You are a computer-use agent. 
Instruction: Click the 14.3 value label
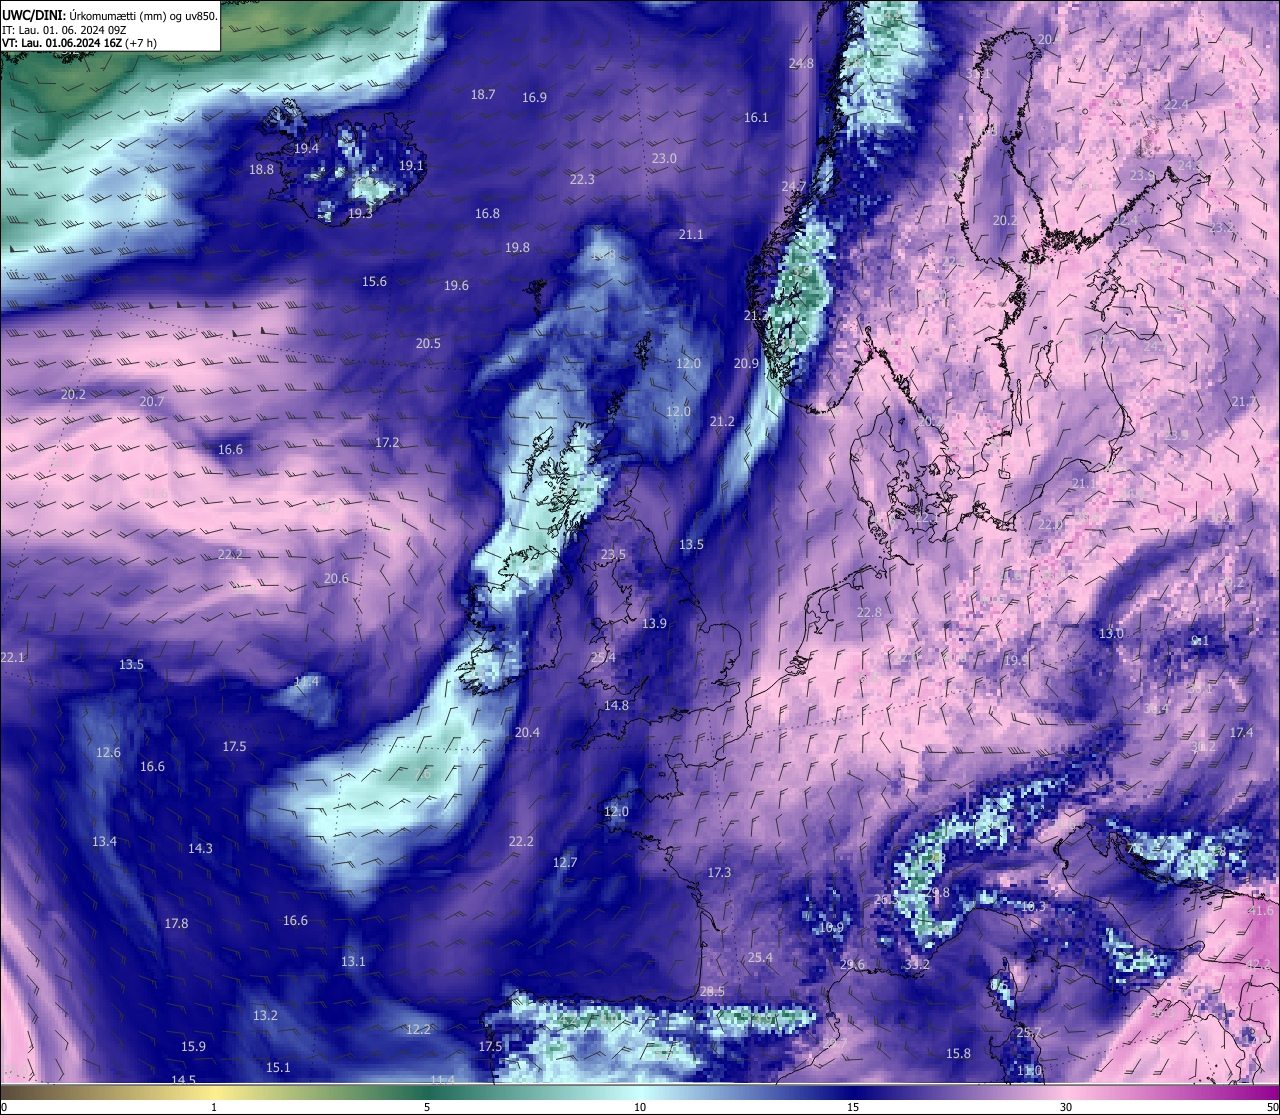click(200, 848)
